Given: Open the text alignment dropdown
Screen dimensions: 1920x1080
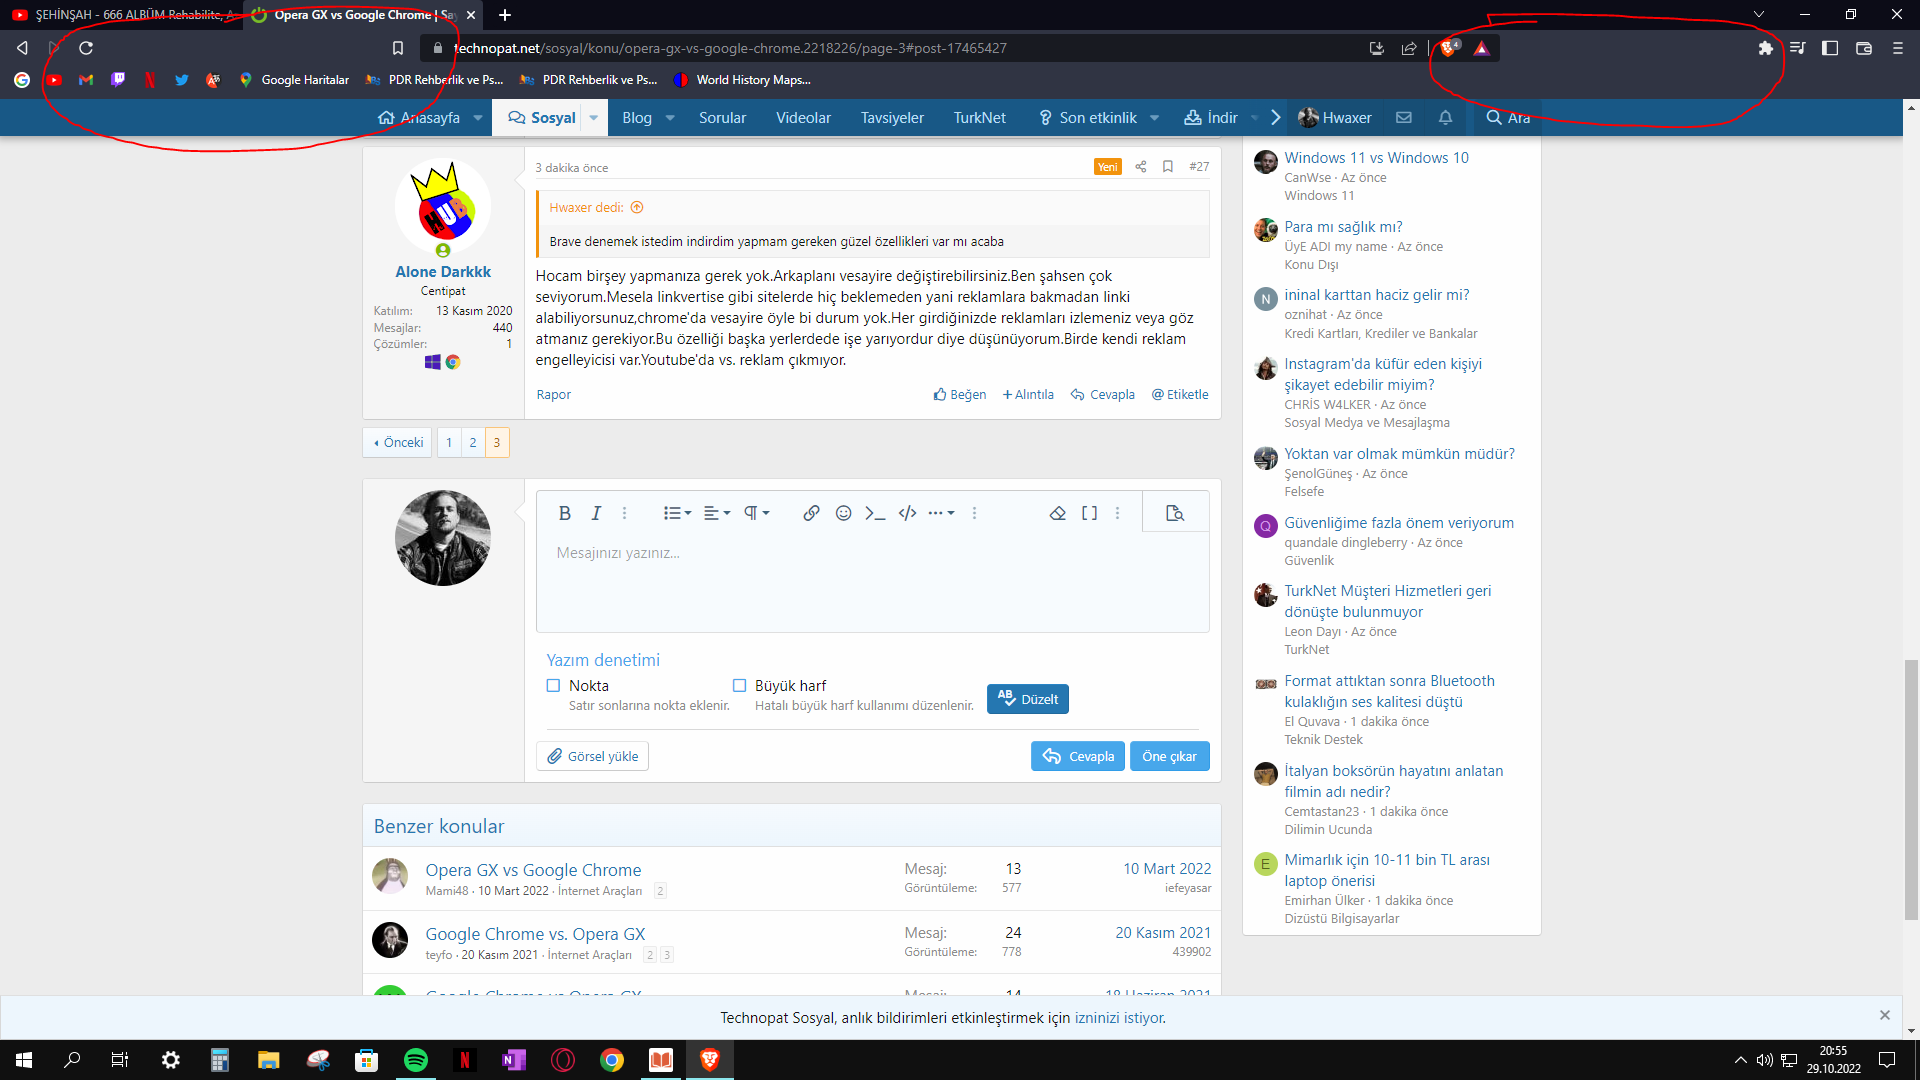Looking at the screenshot, I should click(716, 513).
